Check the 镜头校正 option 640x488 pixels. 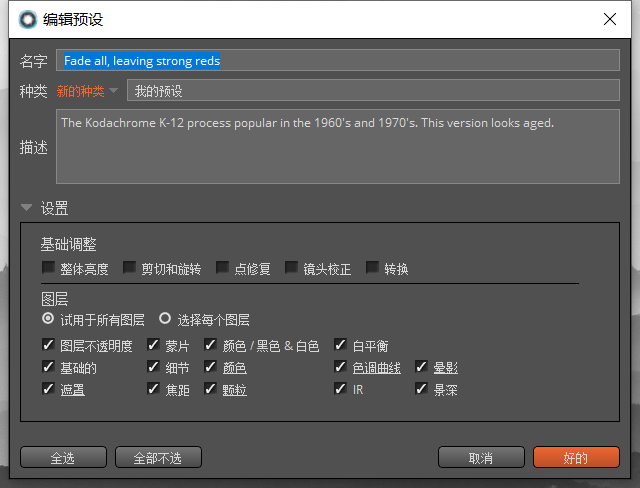(x=291, y=268)
